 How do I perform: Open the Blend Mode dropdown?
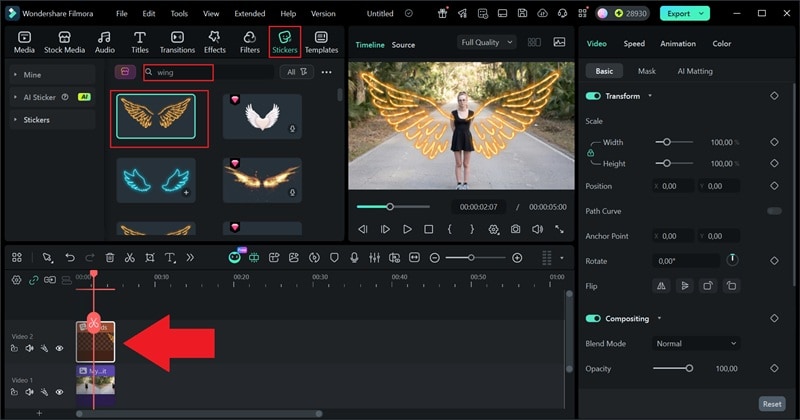[696, 343]
